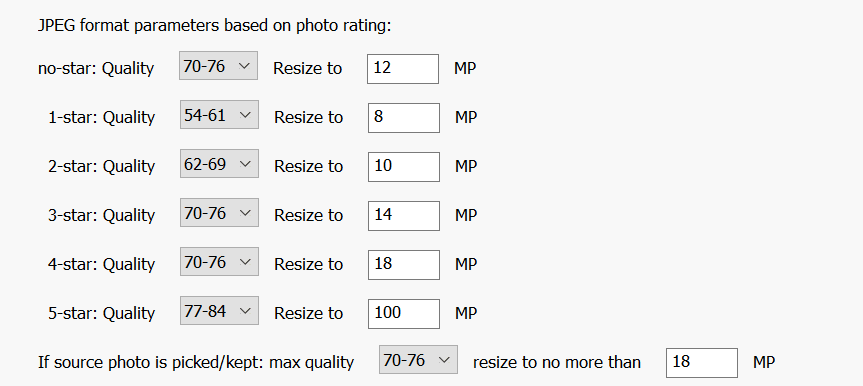Screen dimensions: 863x386
Task: Click the chevron arrow of 5-star quality combo
Action: (x=245, y=312)
